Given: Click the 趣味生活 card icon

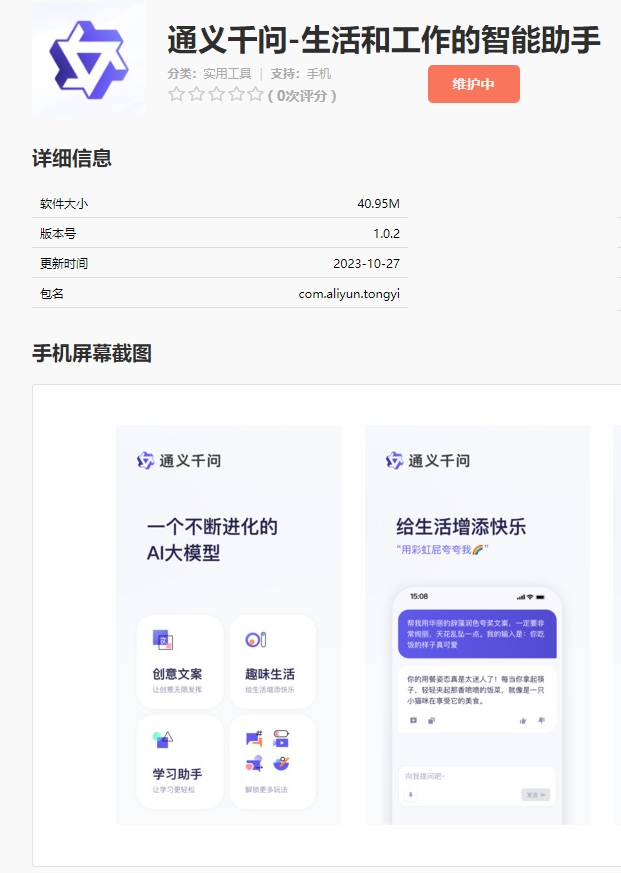Looking at the screenshot, I should click(256, 640).
